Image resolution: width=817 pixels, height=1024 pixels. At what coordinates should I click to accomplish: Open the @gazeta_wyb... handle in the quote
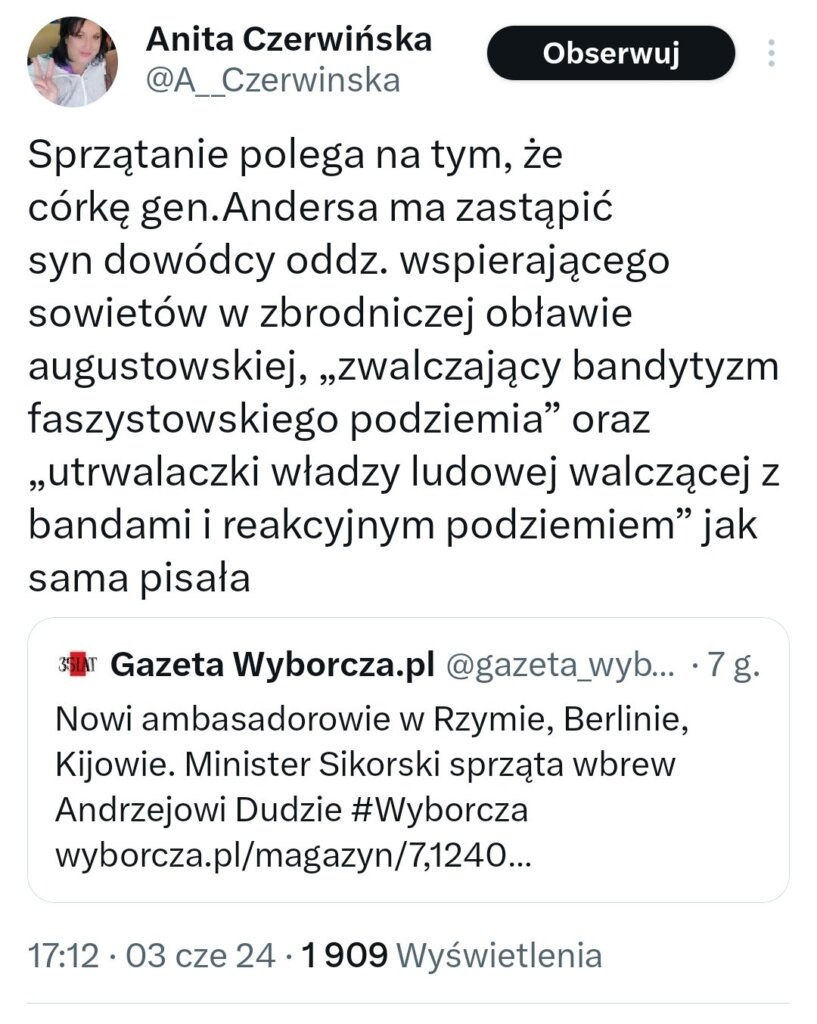[x=561, y=665]
